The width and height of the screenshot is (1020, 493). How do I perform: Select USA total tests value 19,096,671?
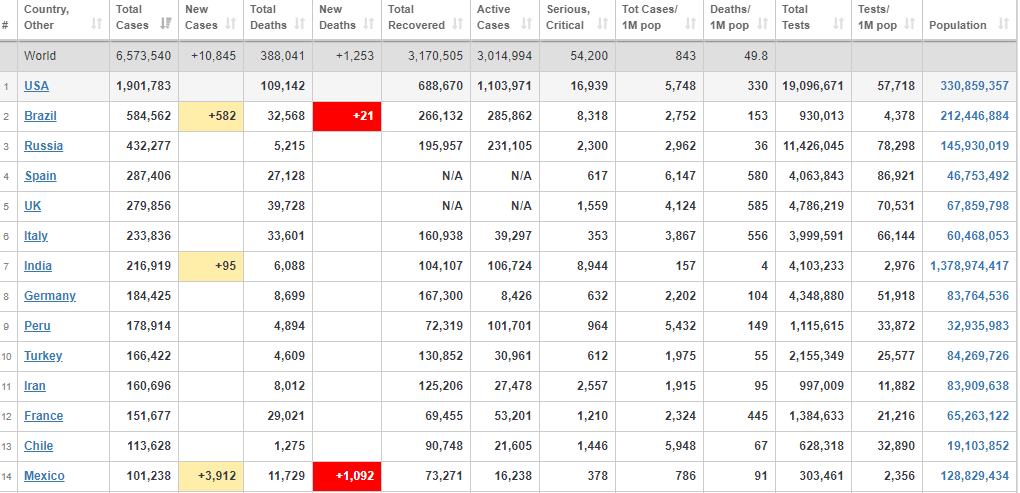point(814,86)
